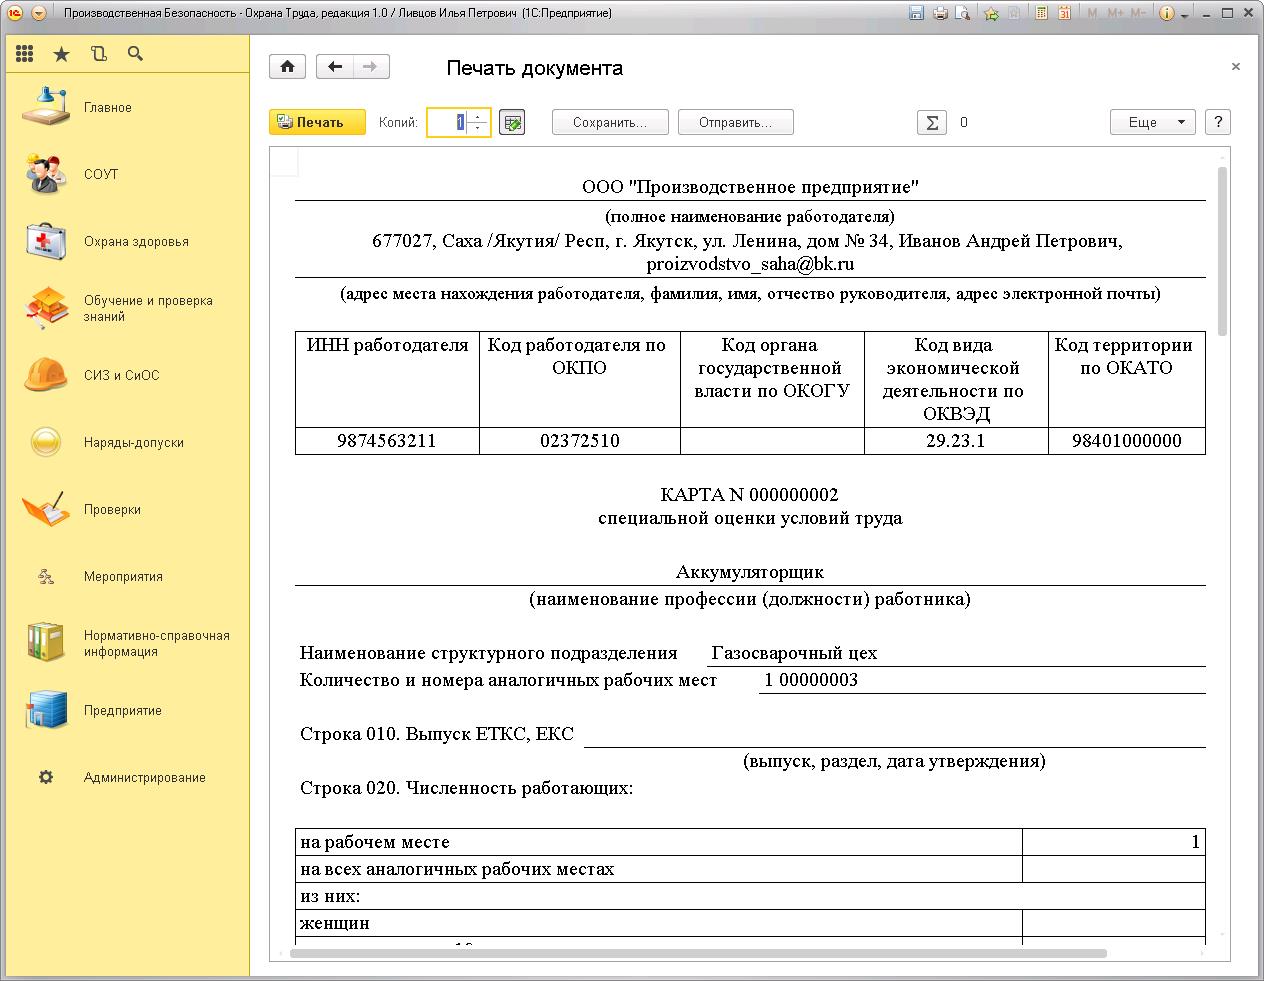Toggle document editing mode icon
Screen dimensions: 1264x981
[512, 122]
